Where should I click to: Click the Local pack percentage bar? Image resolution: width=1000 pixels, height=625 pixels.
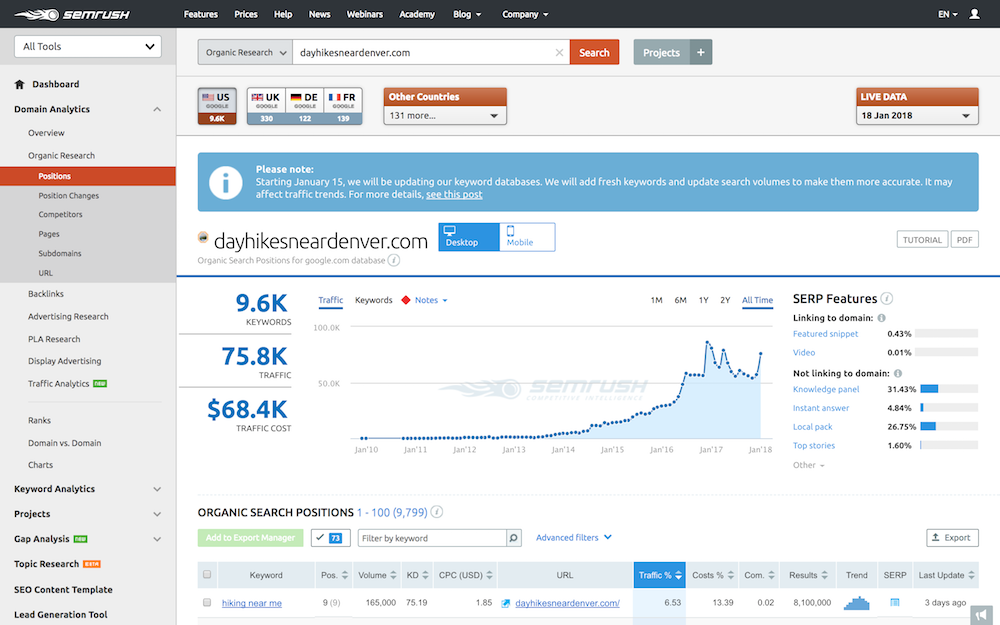(949, 427)
